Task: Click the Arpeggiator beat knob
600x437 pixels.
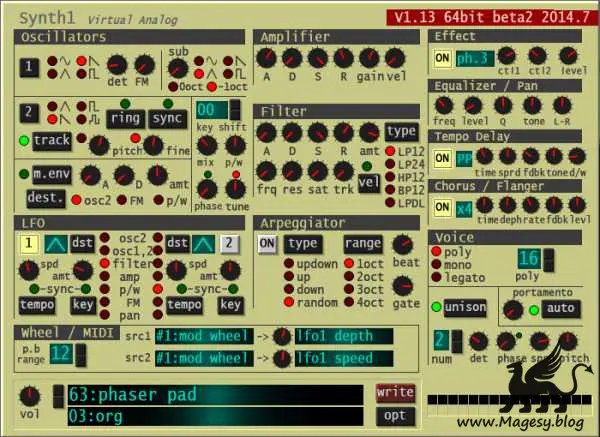Action: [403, 245]
